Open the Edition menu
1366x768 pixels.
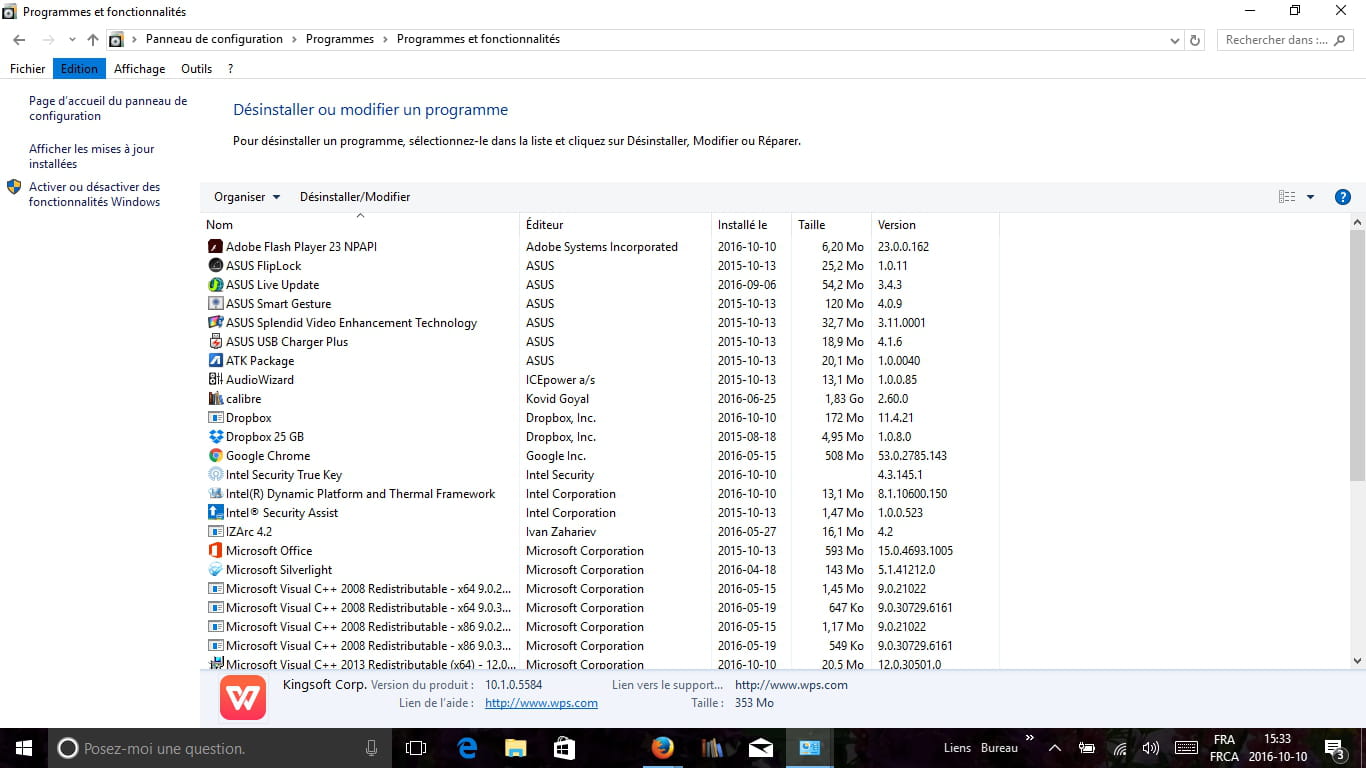[79, 69]
